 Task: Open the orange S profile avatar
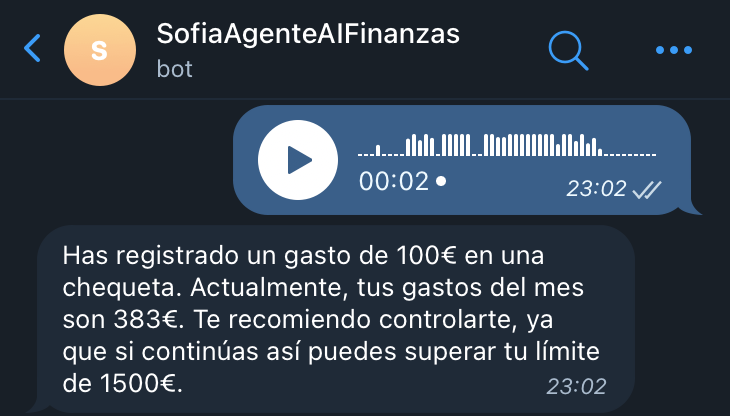click(x=100, y=50)
